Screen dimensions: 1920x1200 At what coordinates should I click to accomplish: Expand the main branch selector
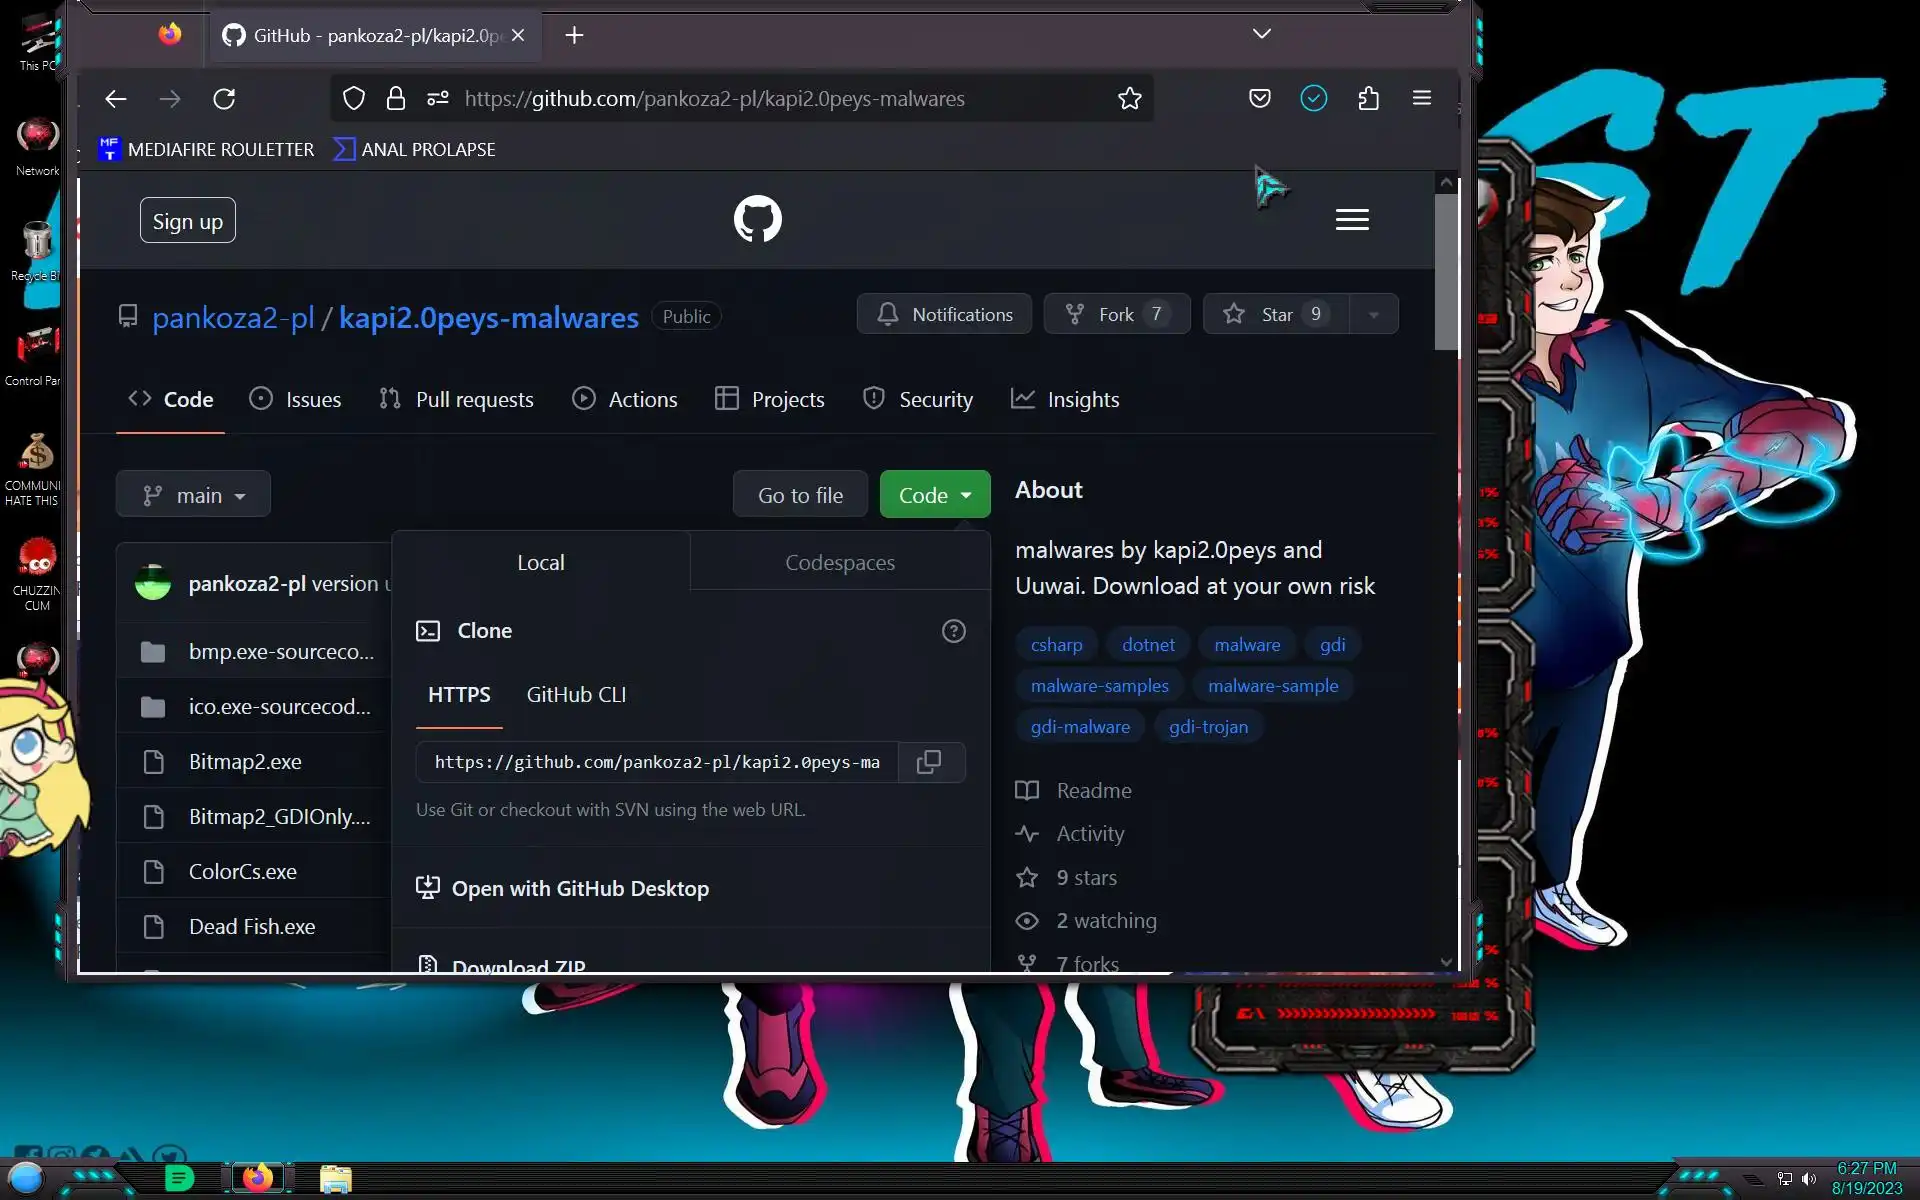193,495
